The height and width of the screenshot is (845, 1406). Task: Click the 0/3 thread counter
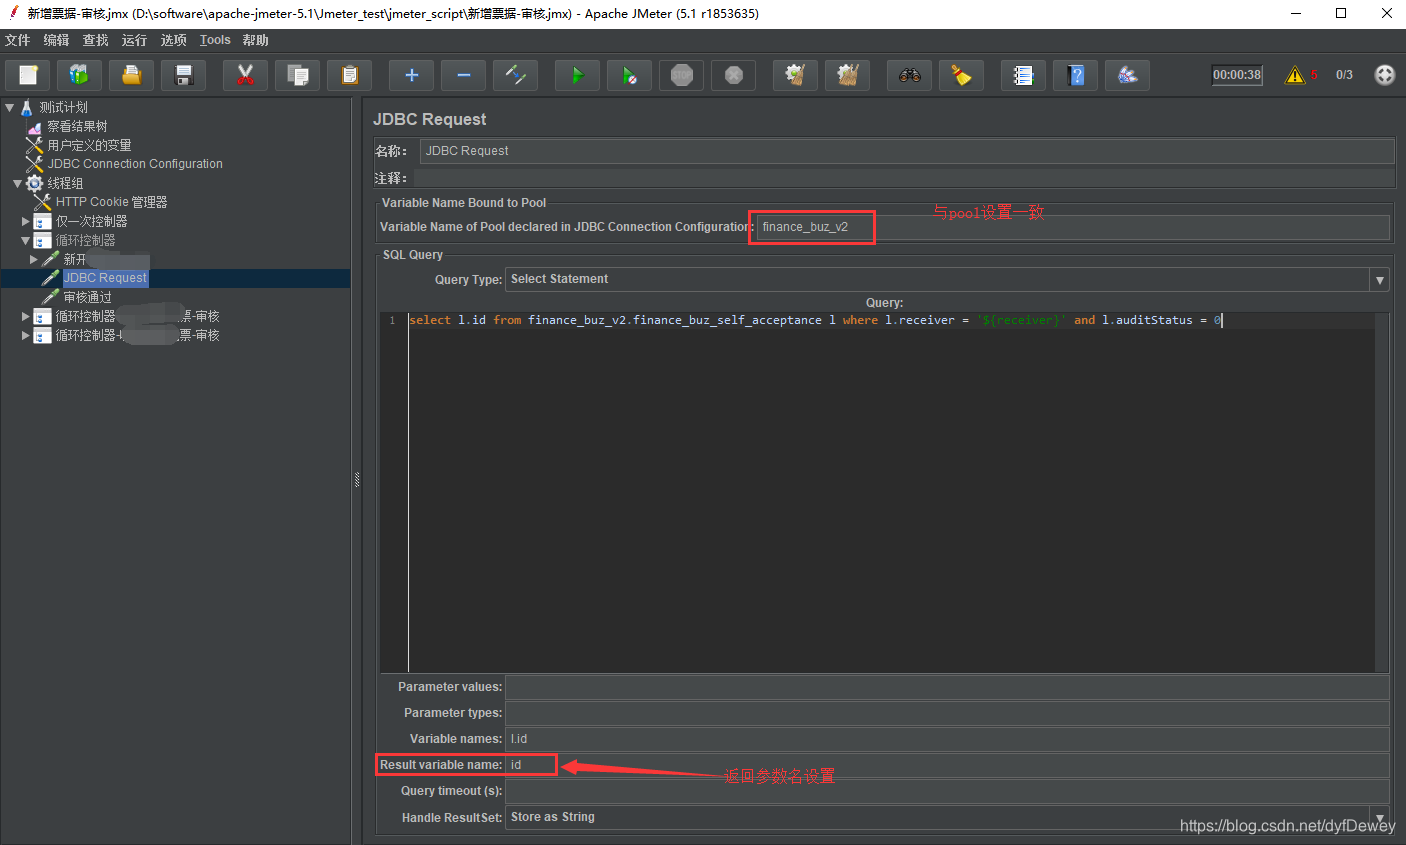coord(1344,75)
